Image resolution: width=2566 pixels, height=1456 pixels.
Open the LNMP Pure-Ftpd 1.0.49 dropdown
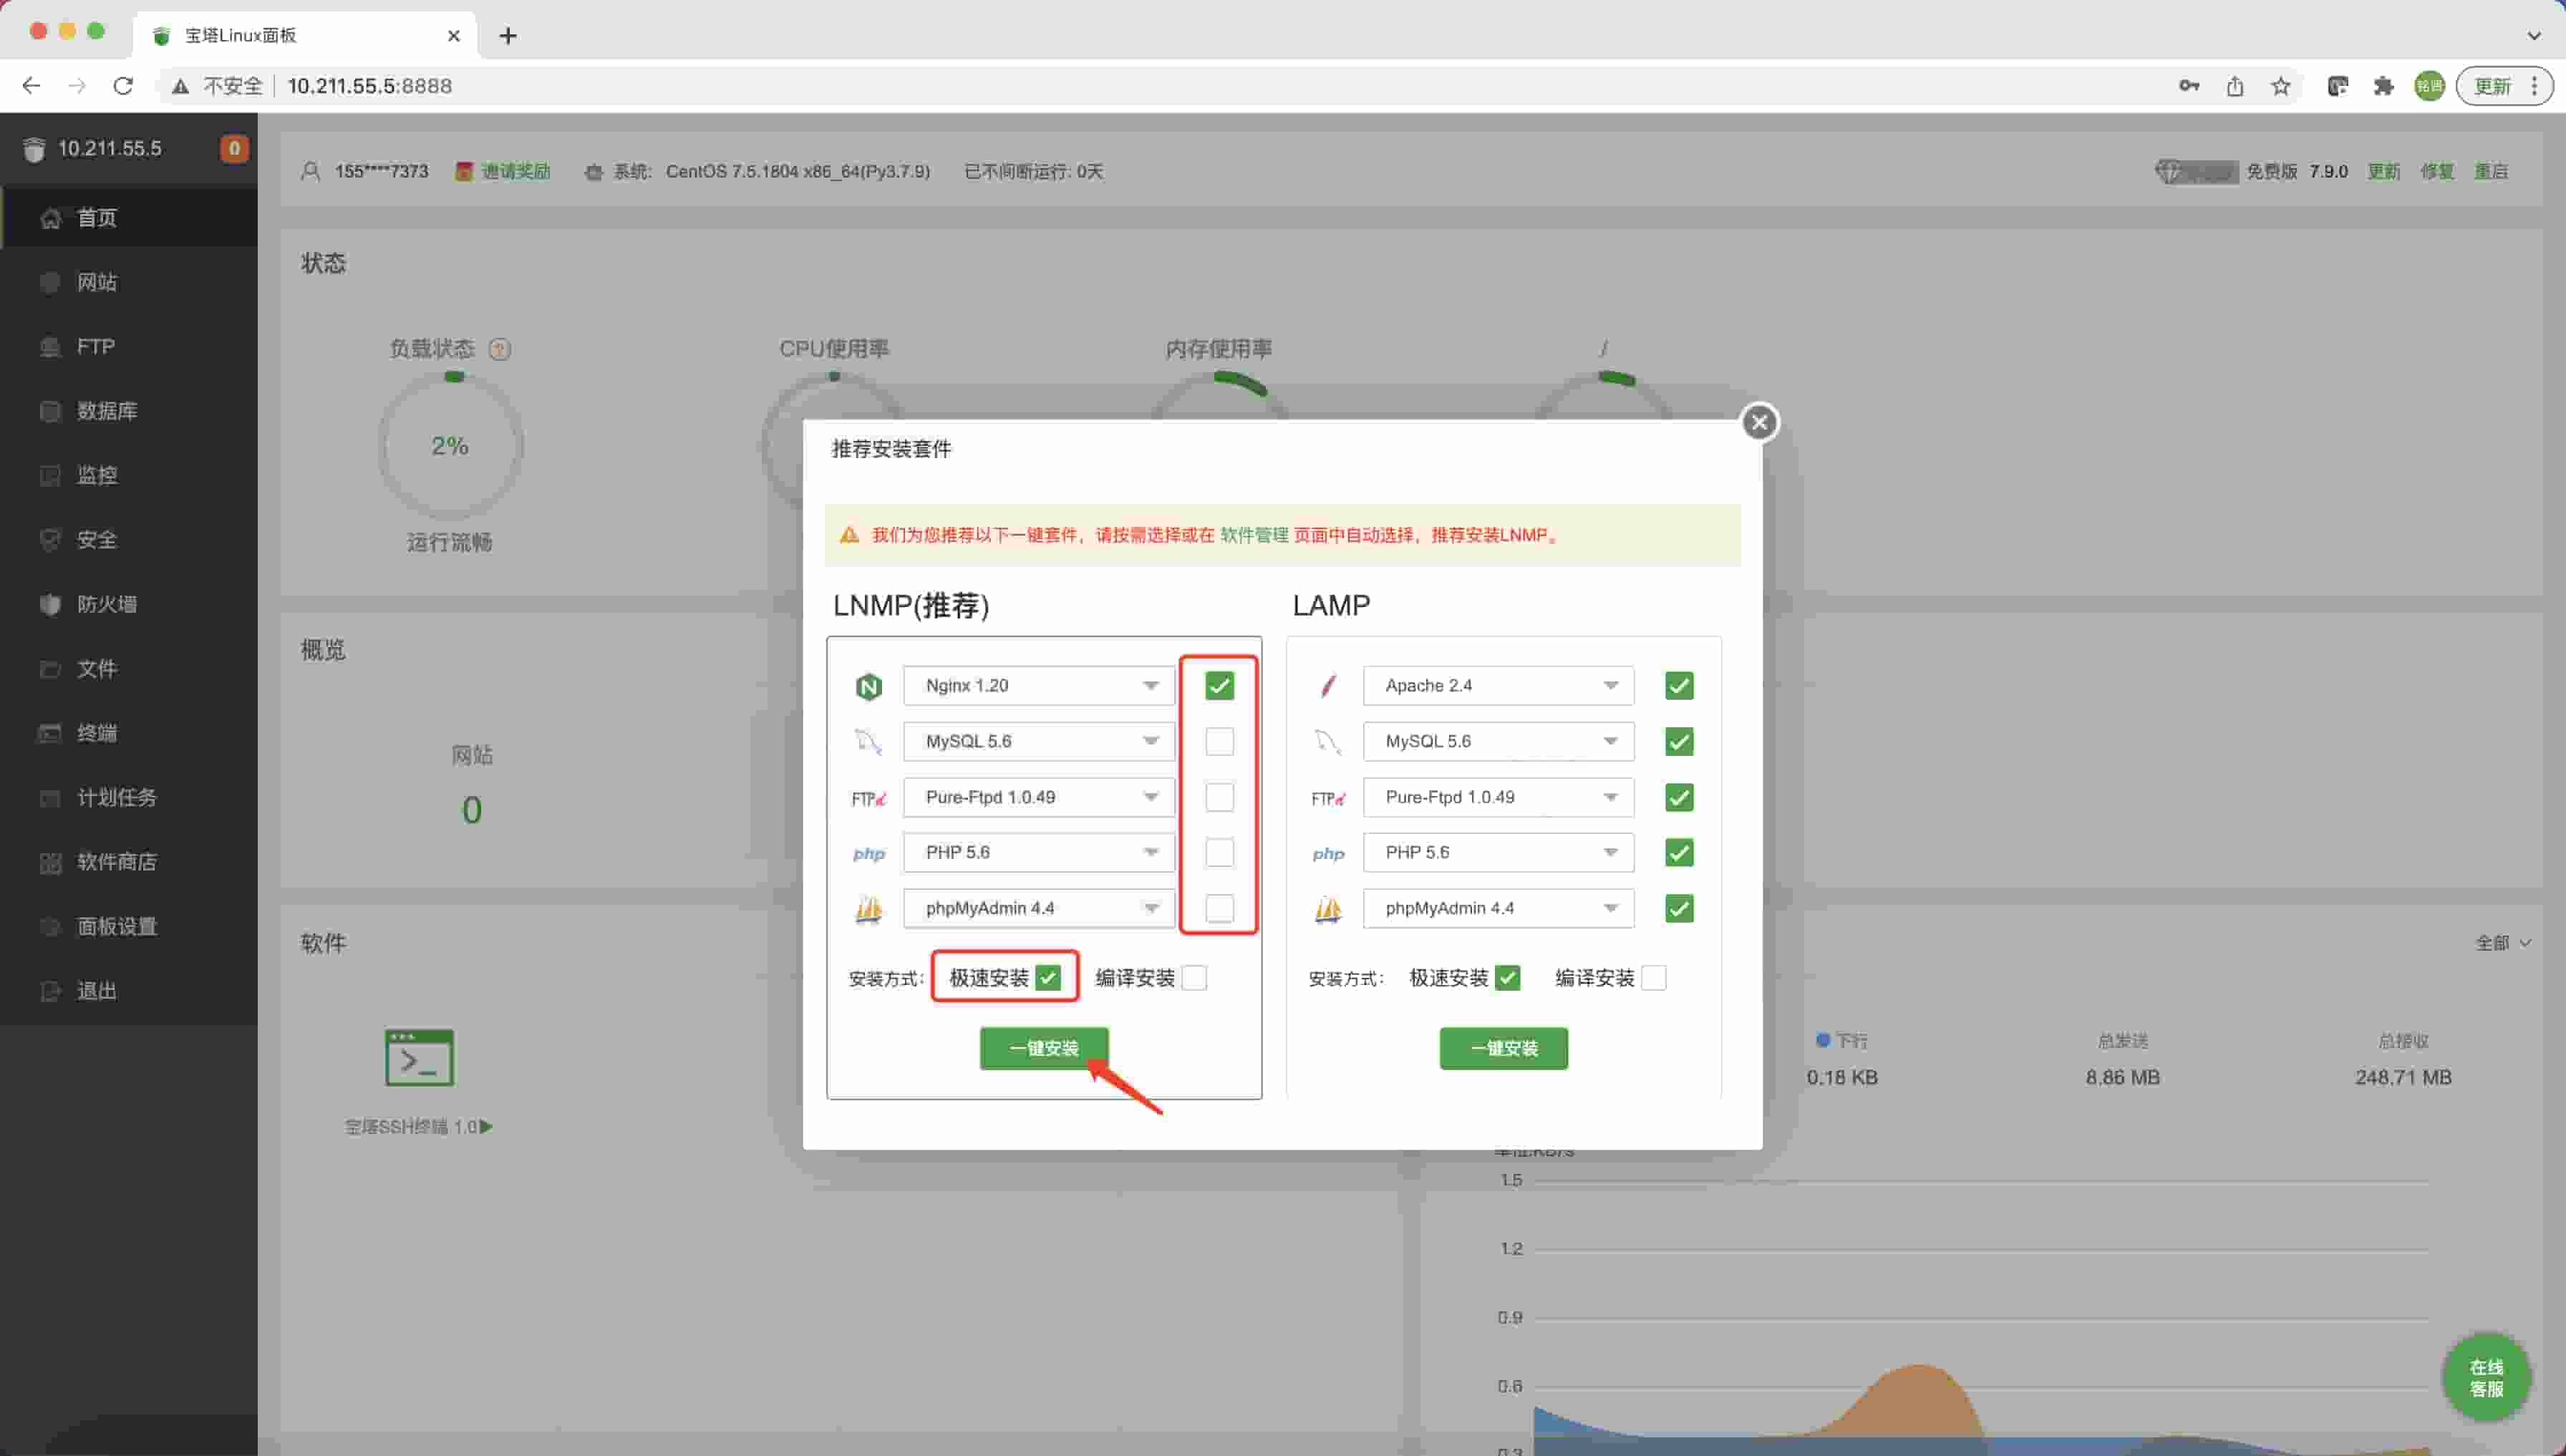click(x=1038, y=798)
